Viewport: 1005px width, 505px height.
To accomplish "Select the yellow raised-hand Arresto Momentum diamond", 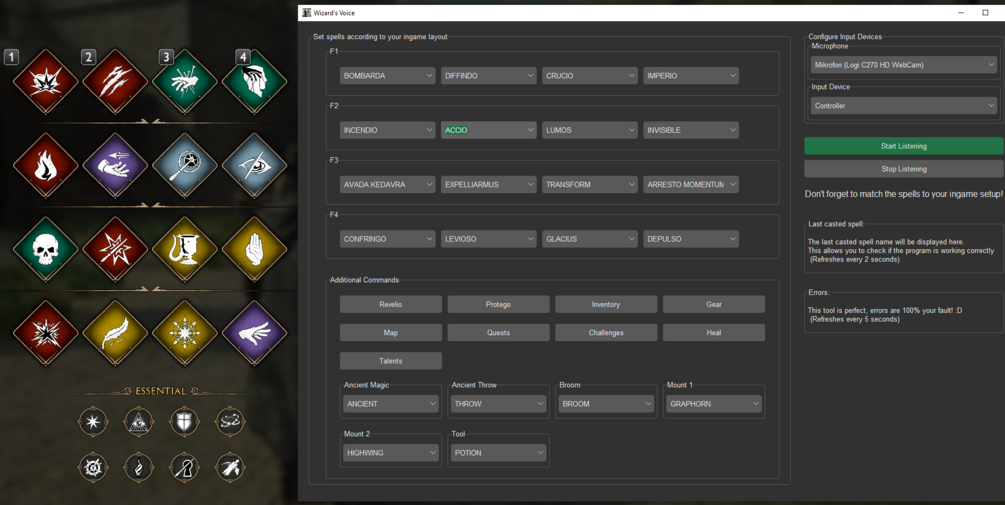I will click(254, 249).
